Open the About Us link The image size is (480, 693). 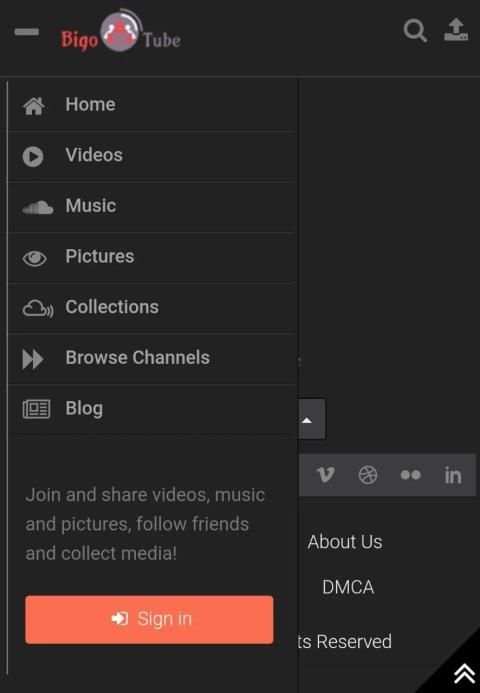[x=345, y=542]
